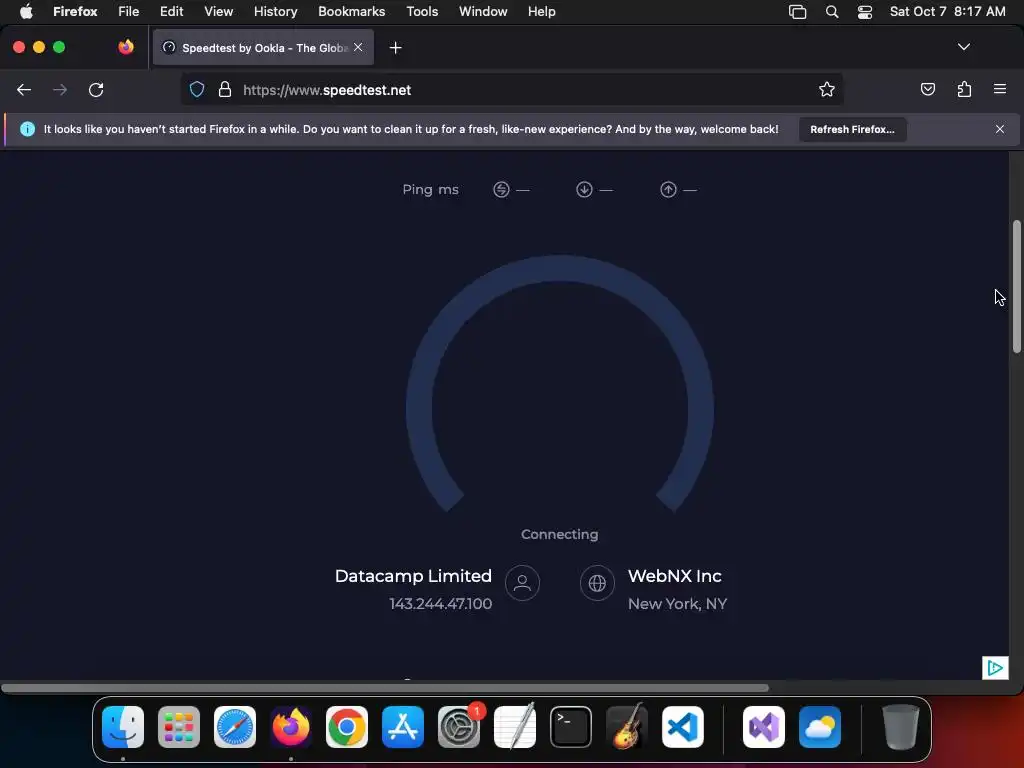Viewport: 1024px width, 768px height.
Task: Open the Extensions puzzle icon
Action: [964, 89]
